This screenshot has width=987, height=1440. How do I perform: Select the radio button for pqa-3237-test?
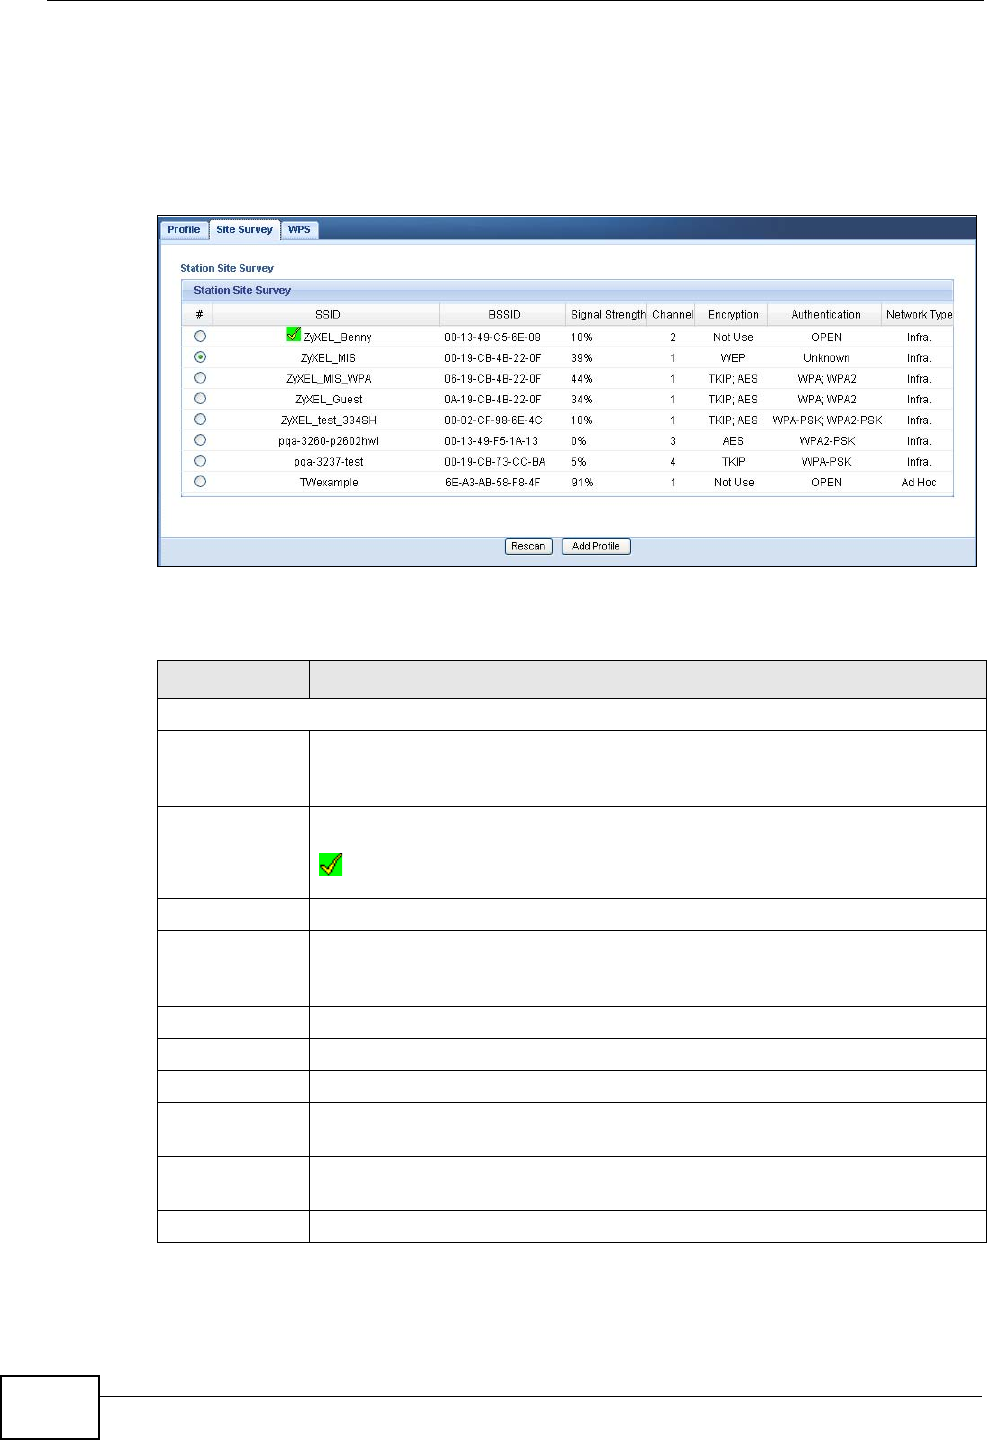pyautogui.click(x=200, y=461)
